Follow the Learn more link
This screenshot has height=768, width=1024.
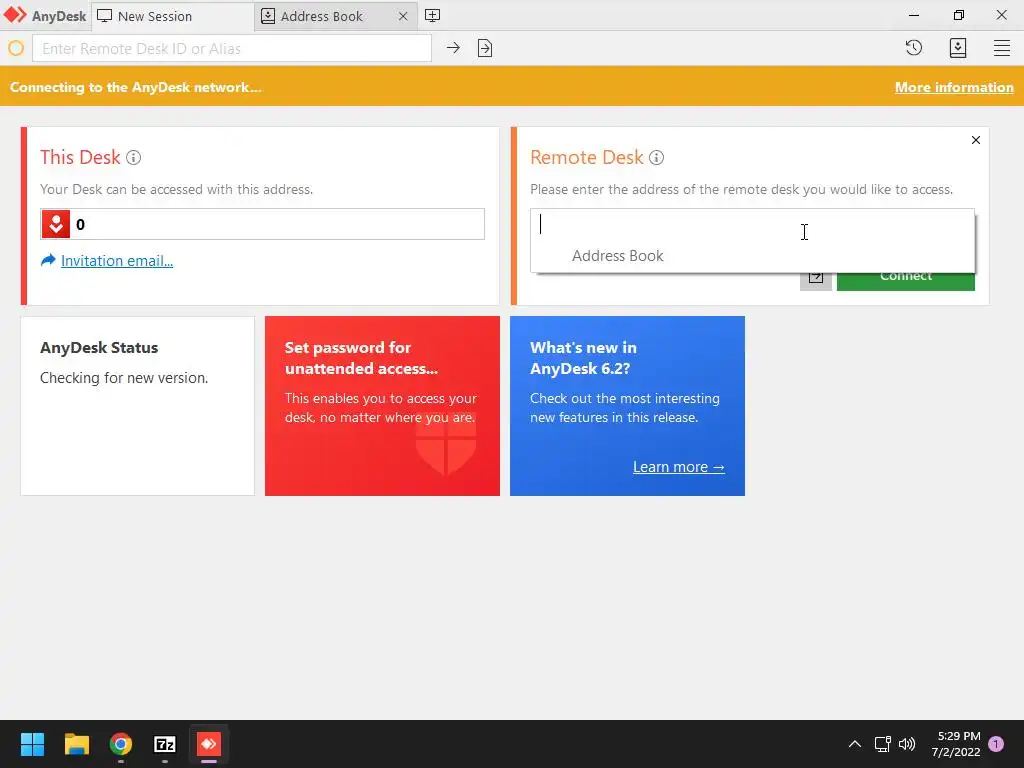click(679, 467)
